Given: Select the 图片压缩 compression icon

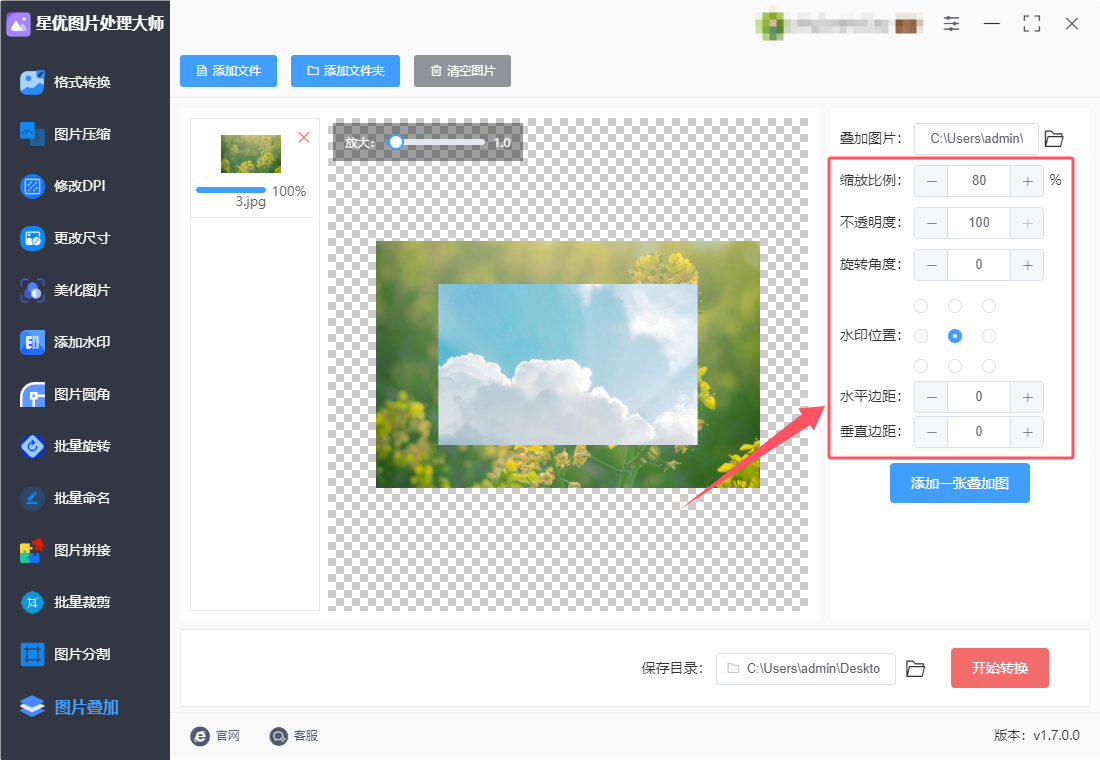Looking at the screenshot, I should tap(32, 134).
